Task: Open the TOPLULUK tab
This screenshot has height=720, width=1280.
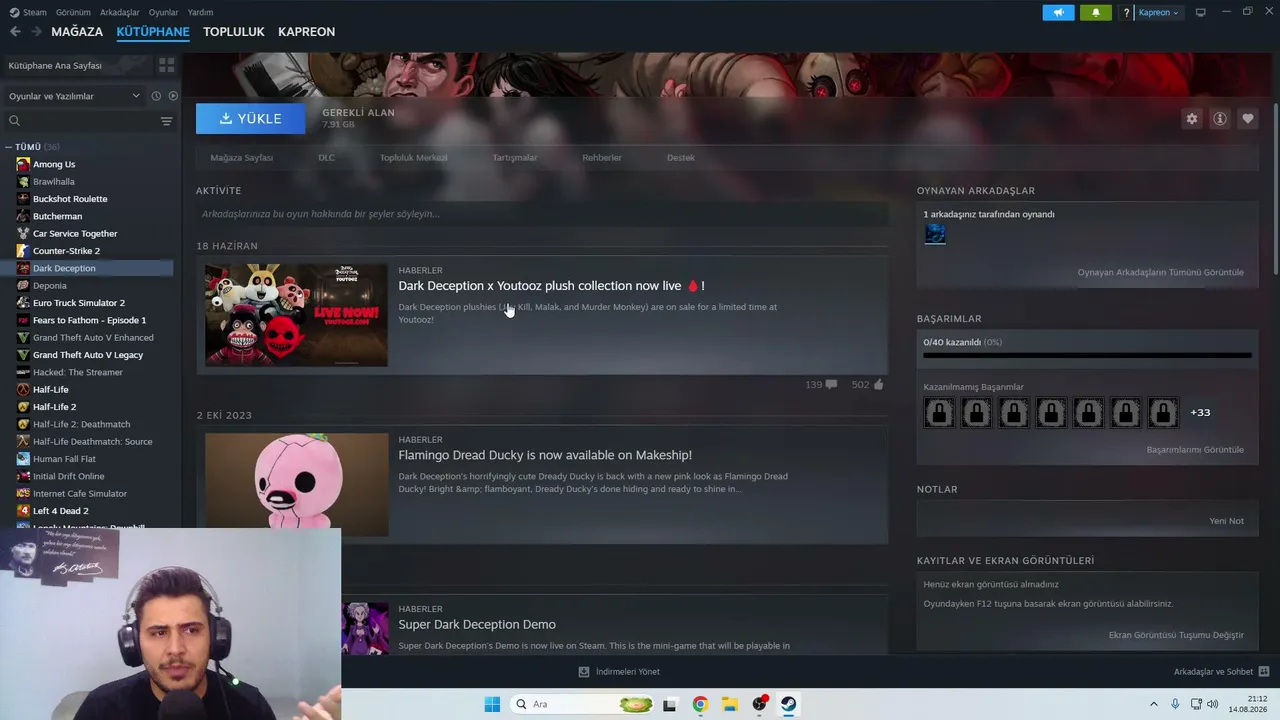Action: [234, 32]
